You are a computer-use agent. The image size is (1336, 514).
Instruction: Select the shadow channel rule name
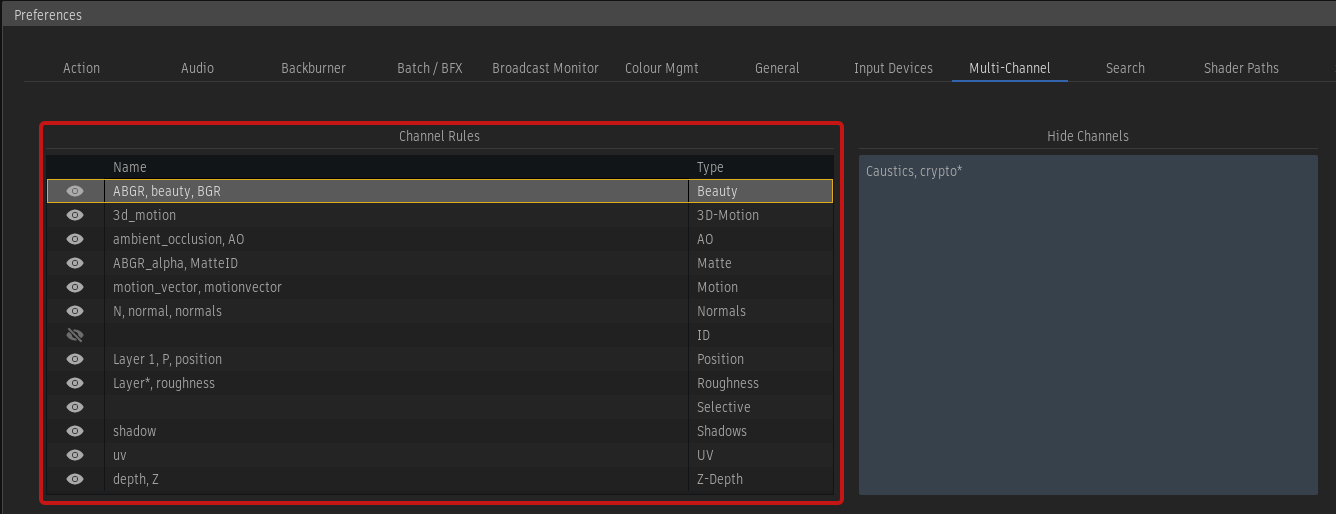(x=135, y=431)
